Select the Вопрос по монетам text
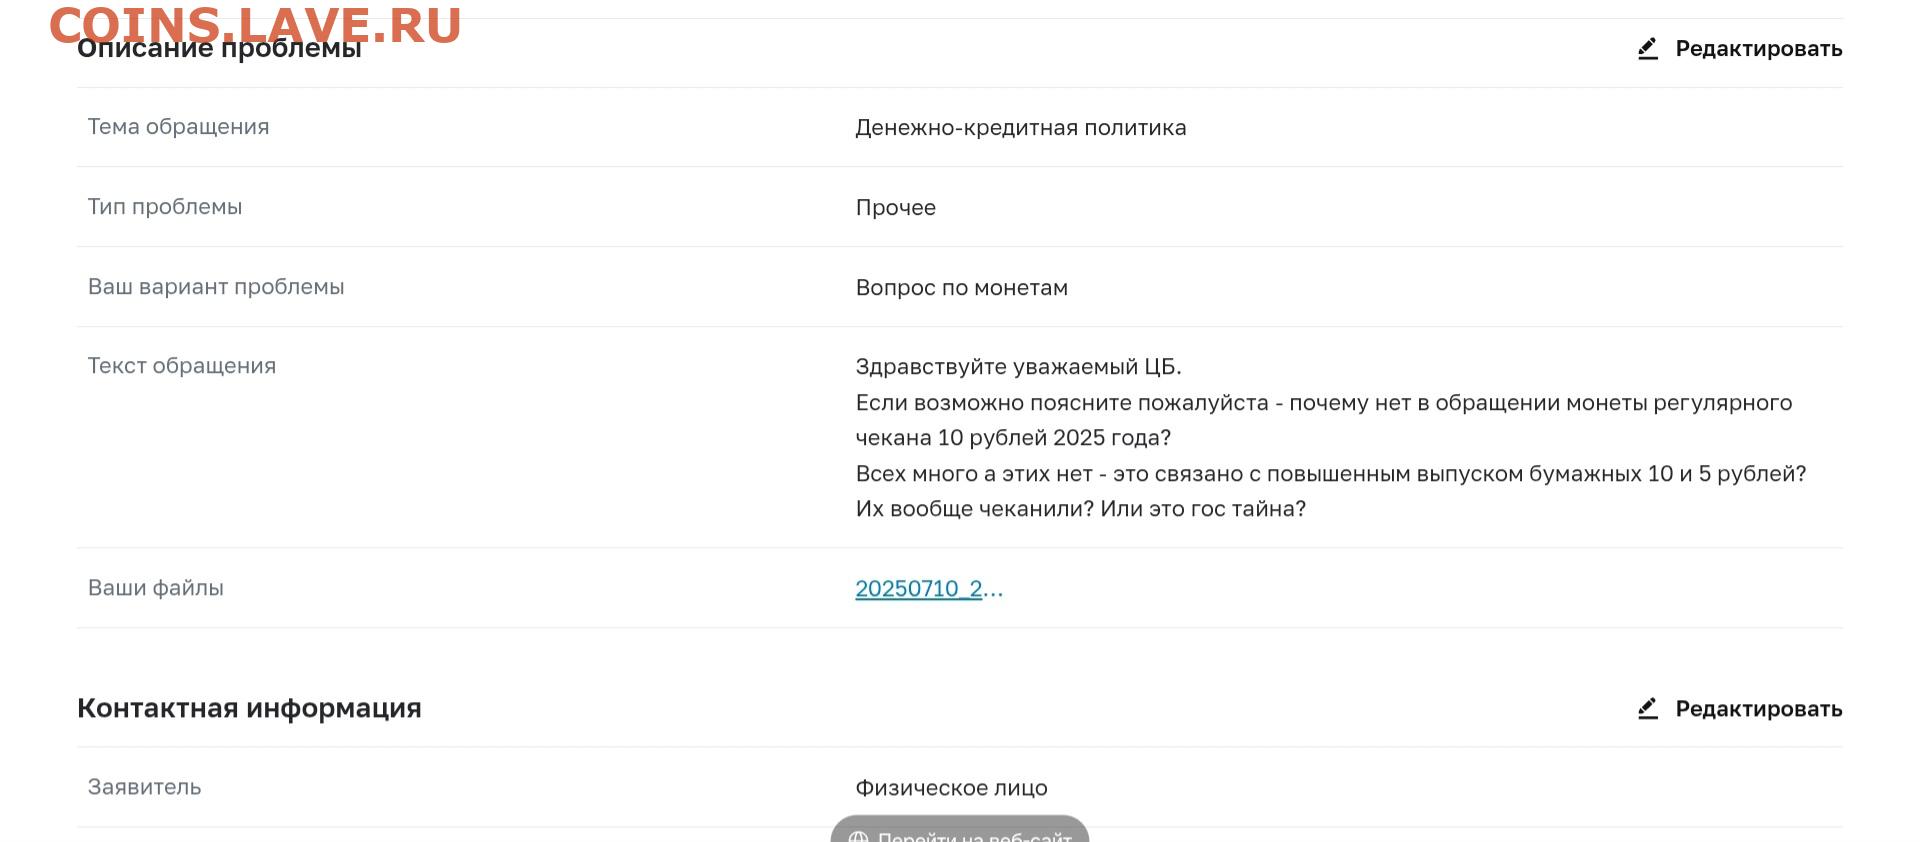The image size is (1920, 842). point(961,288)
